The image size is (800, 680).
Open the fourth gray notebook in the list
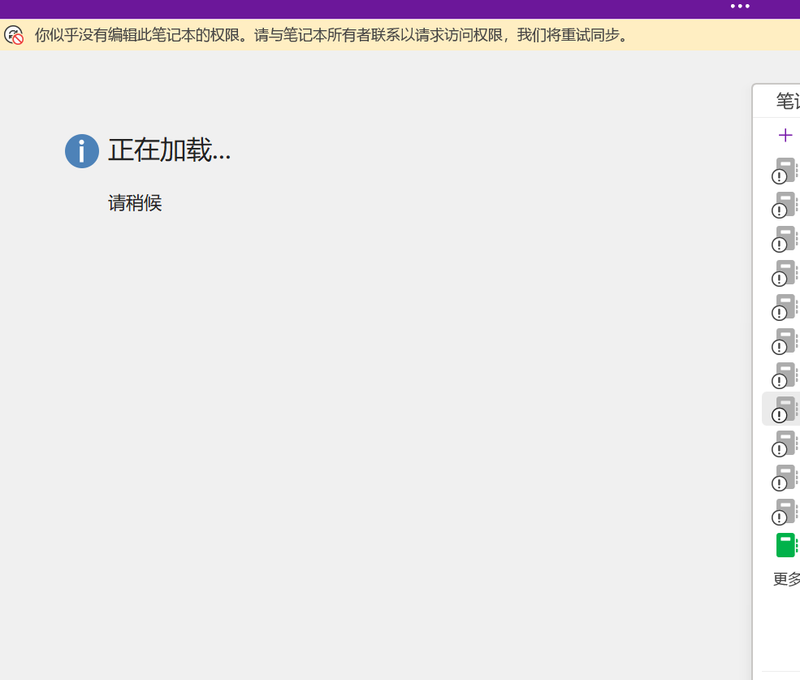click(x=785, y=273)
